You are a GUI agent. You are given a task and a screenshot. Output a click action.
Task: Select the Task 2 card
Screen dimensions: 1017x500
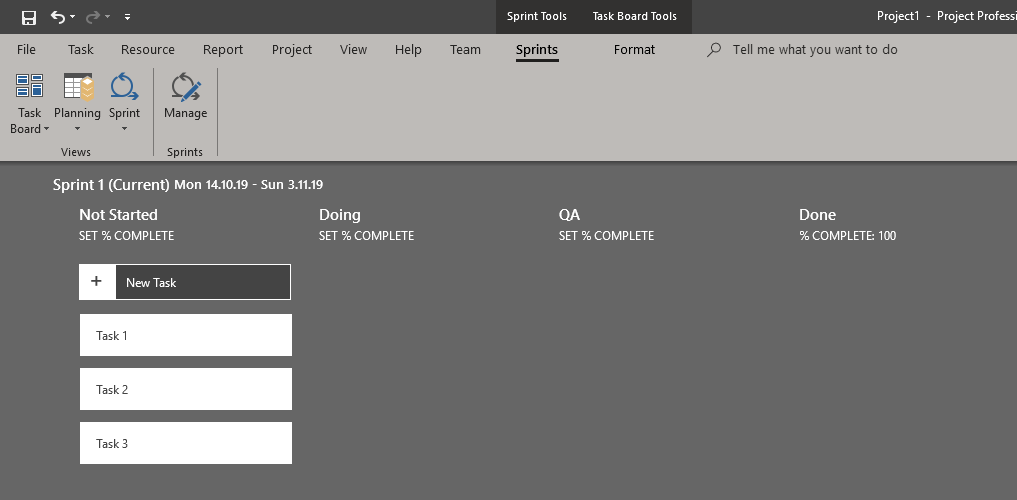pyautogui.click(x=185, y=389)
